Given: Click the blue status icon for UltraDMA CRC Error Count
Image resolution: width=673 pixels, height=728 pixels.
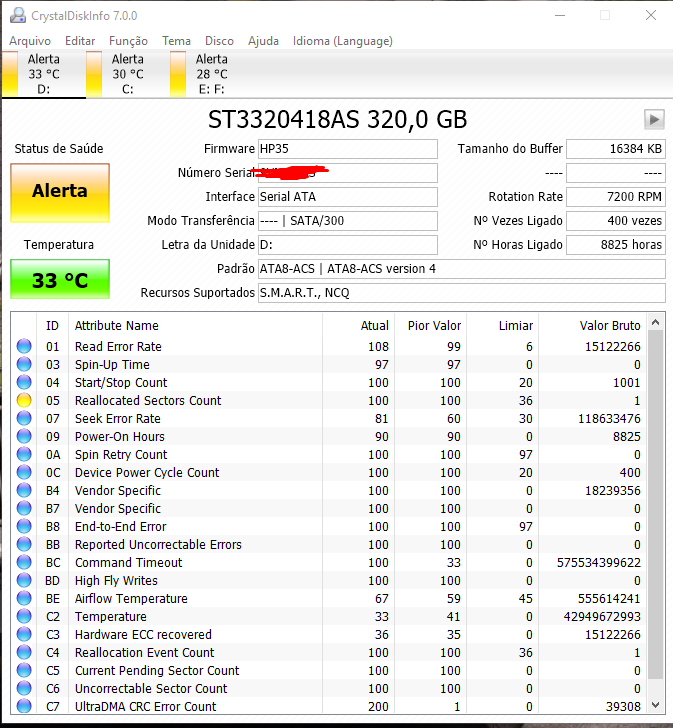Looking at the screenshot, I should click(x=24, y=706).
